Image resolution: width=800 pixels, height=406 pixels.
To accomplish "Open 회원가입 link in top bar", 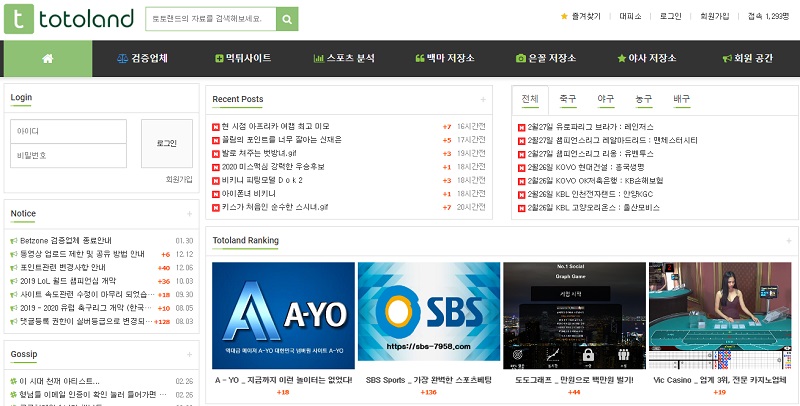I will pos(715,16).
